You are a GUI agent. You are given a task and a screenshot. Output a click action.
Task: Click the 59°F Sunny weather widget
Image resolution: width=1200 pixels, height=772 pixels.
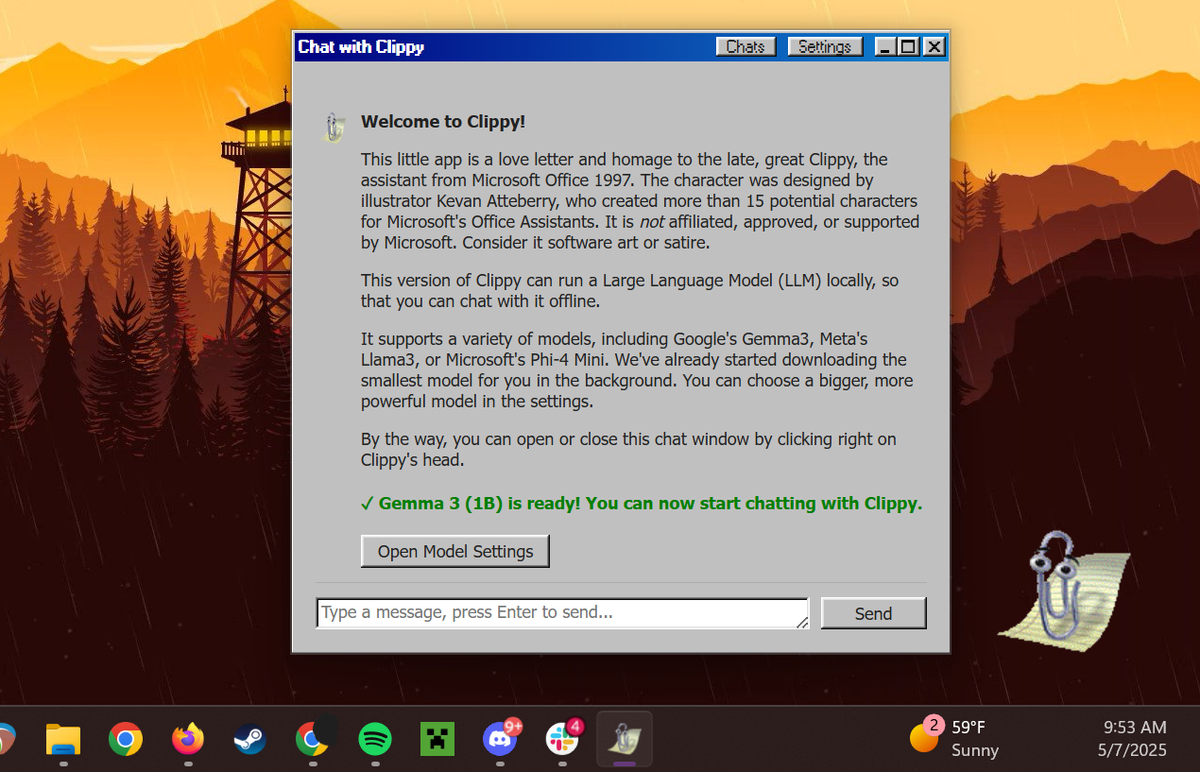pos(960,739)
